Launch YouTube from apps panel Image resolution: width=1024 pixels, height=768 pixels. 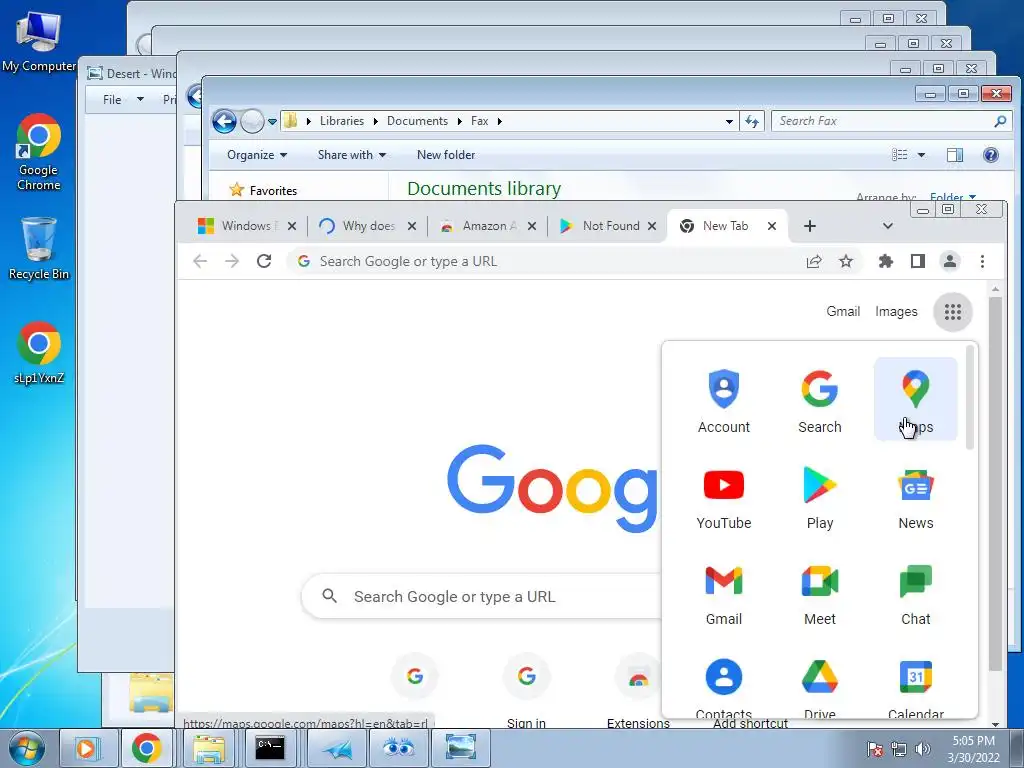724,496
